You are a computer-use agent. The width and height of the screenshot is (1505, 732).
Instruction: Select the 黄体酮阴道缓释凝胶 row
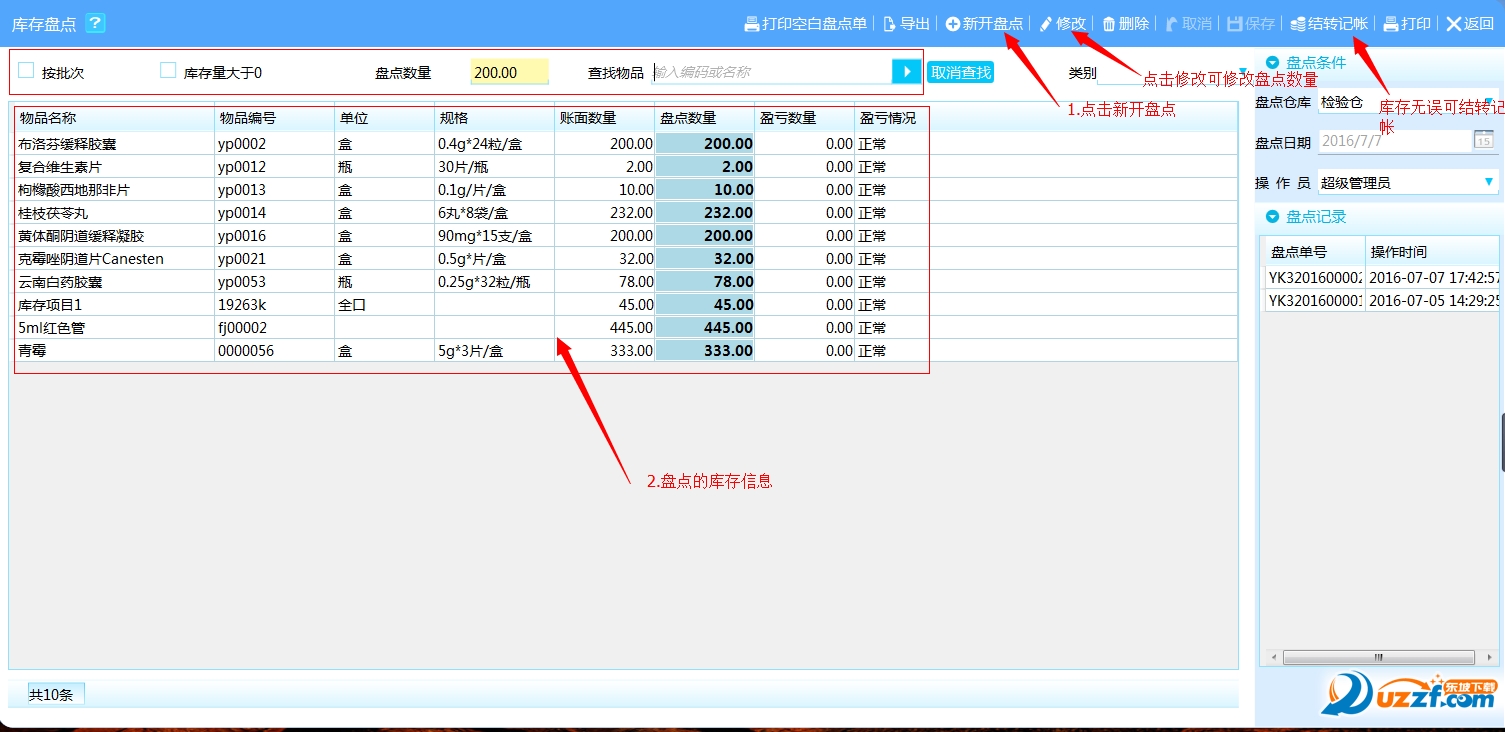click(625, 236)
